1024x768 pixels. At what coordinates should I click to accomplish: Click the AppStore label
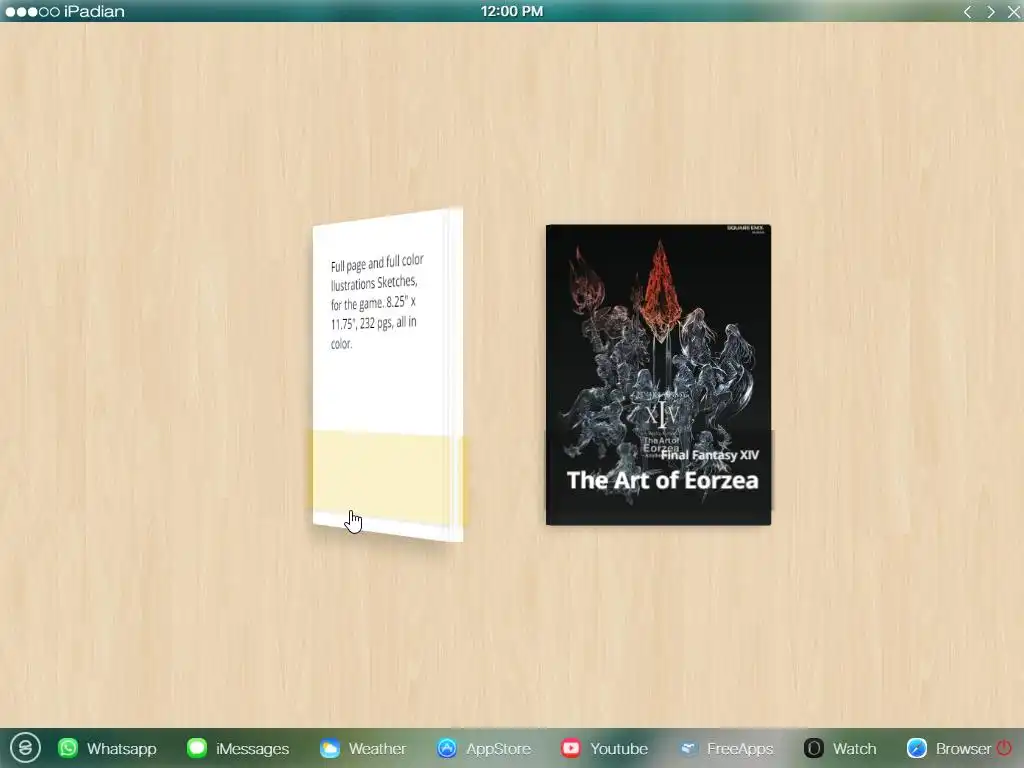tap(498, 748)
